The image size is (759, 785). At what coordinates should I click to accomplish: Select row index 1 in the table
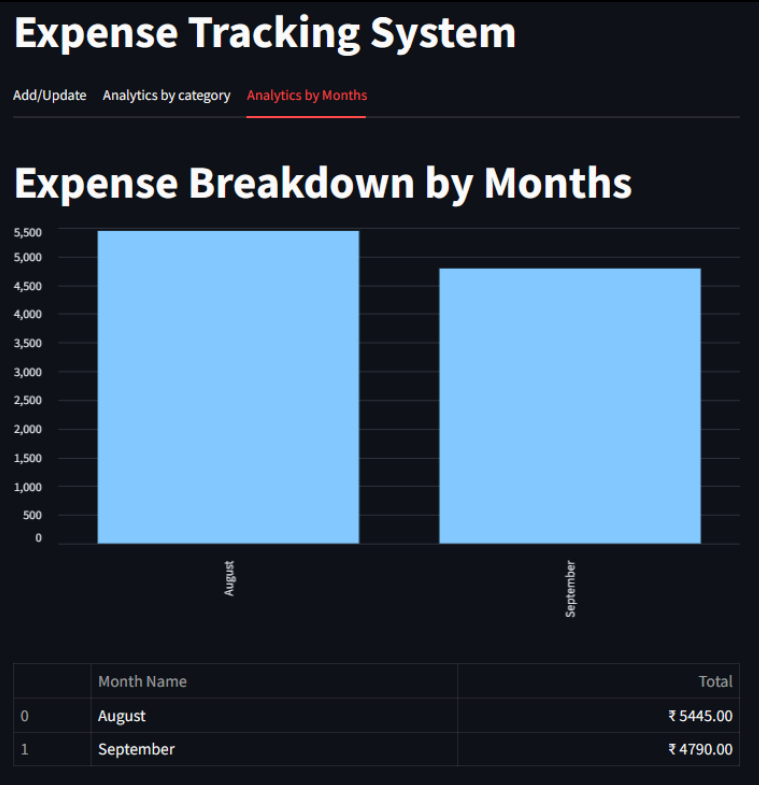point(25,749)
